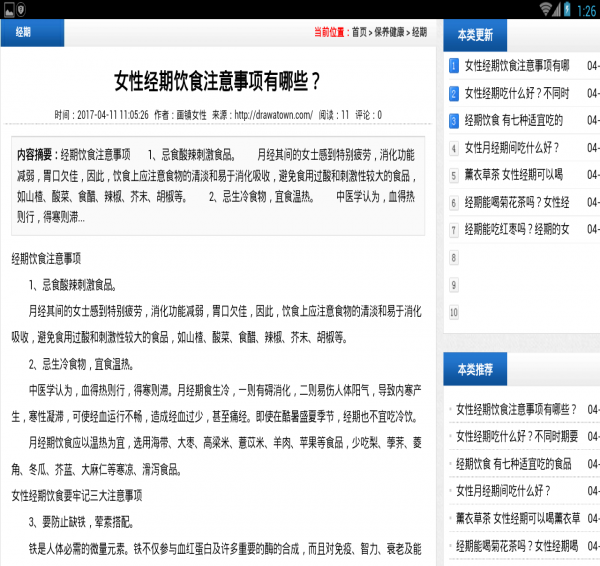Image resolution: width=600 pixels, height=566 pixels.
Task: Open 经期能吃红枣吗？经期的女 article
Action: click(517, 230)
